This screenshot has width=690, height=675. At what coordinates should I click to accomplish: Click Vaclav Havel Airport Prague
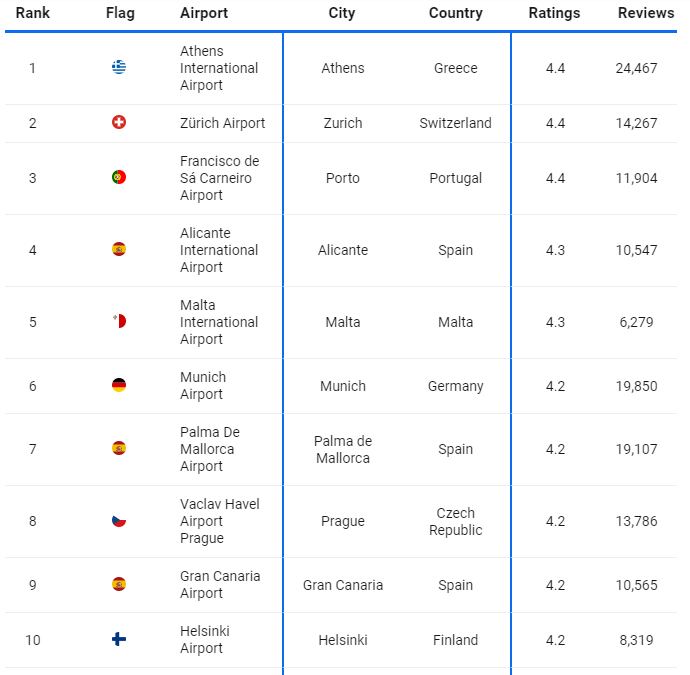point(219,521)
